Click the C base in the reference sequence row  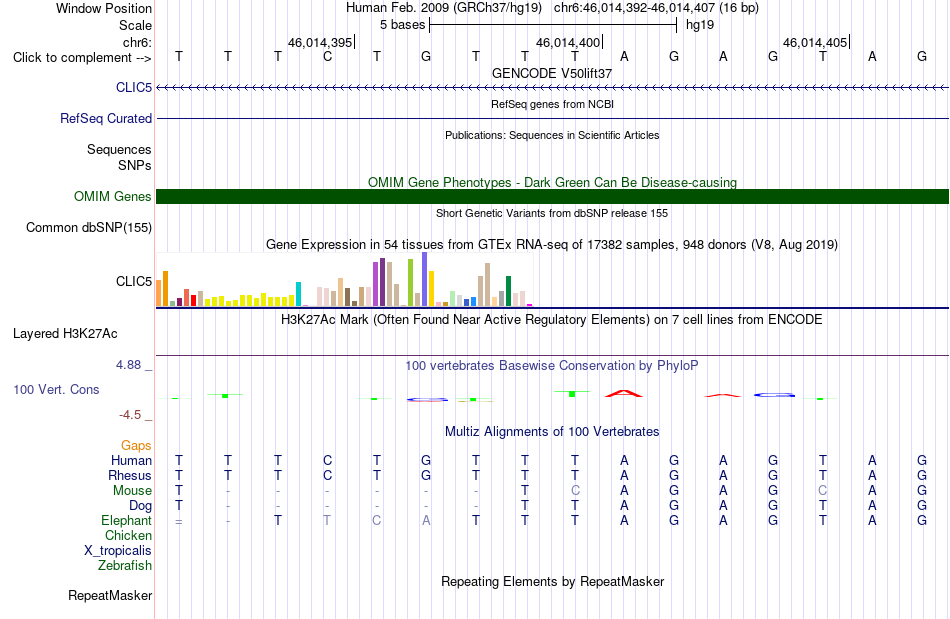327,56
